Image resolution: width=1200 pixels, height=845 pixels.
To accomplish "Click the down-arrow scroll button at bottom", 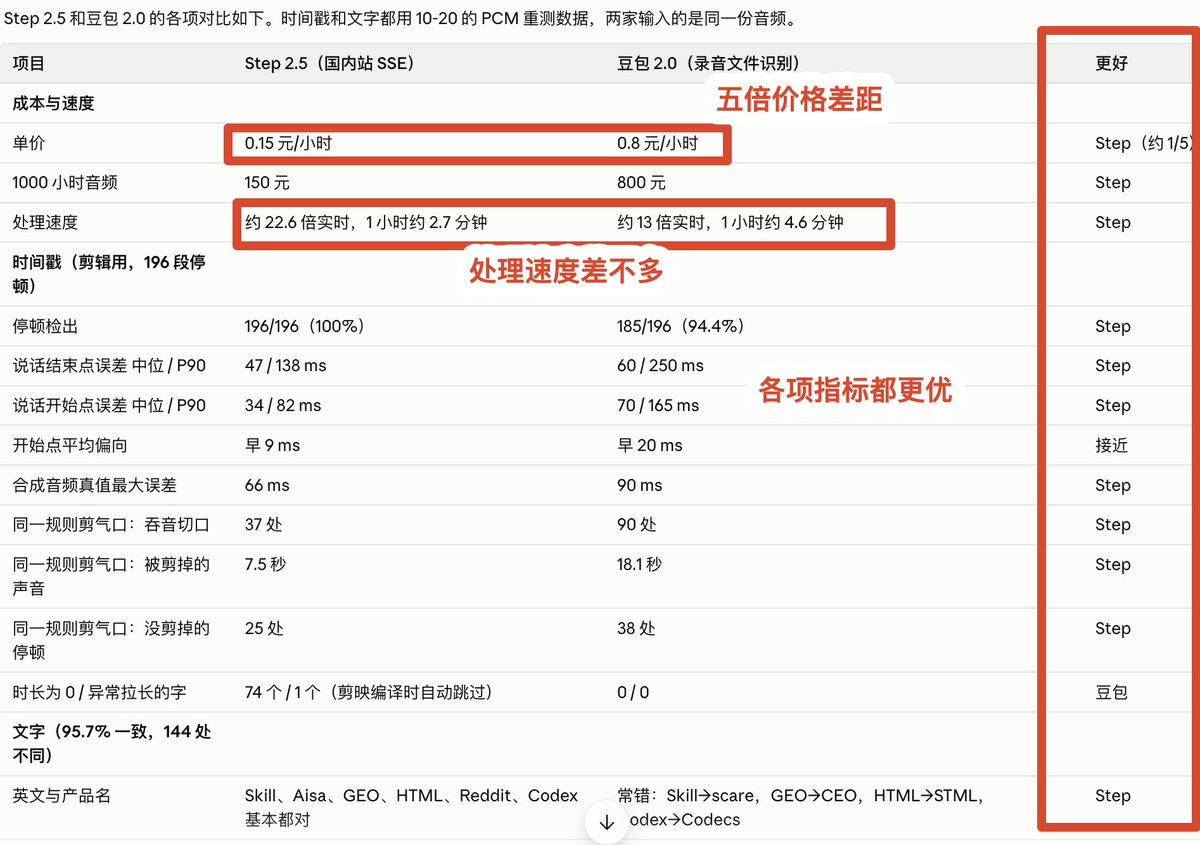I will pyautogui.click(x=606, y=822).
